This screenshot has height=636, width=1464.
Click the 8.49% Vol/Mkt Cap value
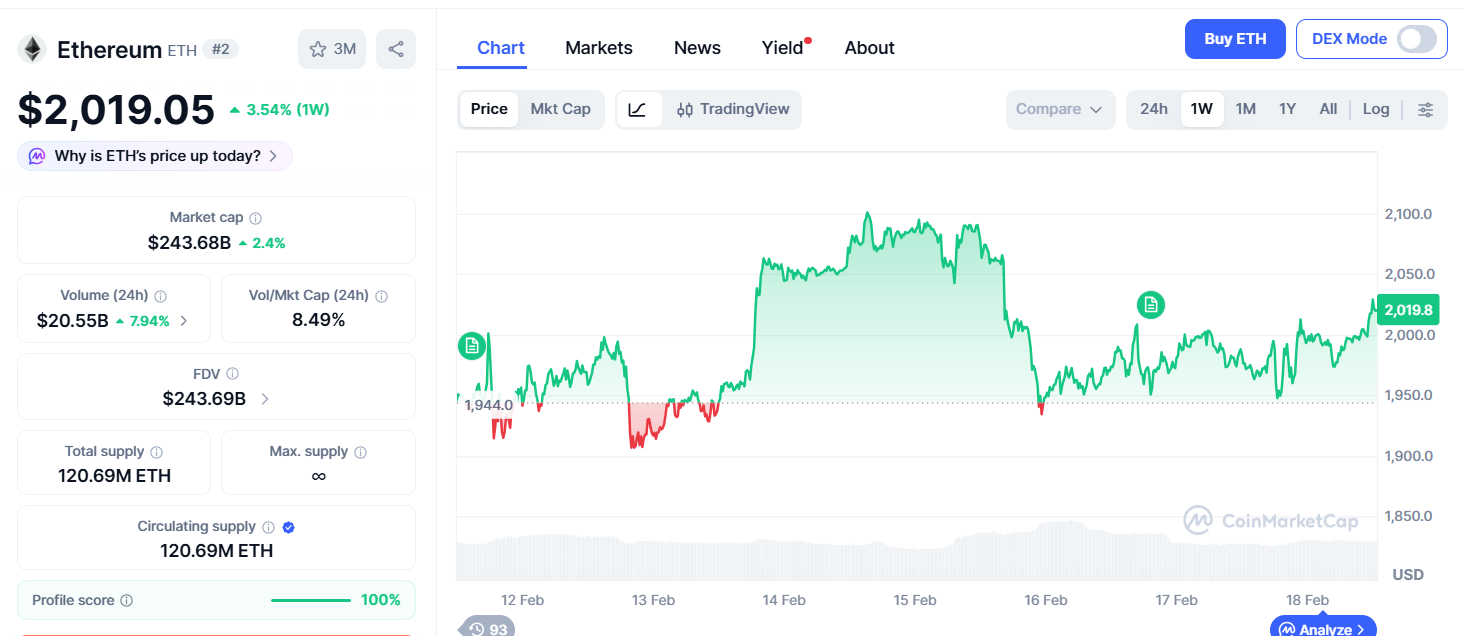pyautogui.click(x=318, y=320)
